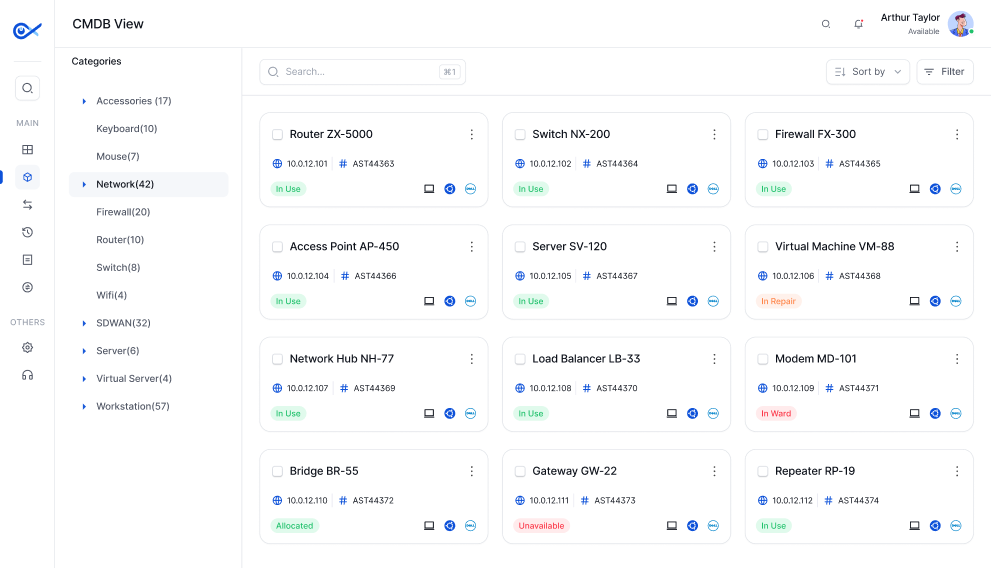
Task: Check the Modem MD-101 checkbox
Action: pos(763,359)
